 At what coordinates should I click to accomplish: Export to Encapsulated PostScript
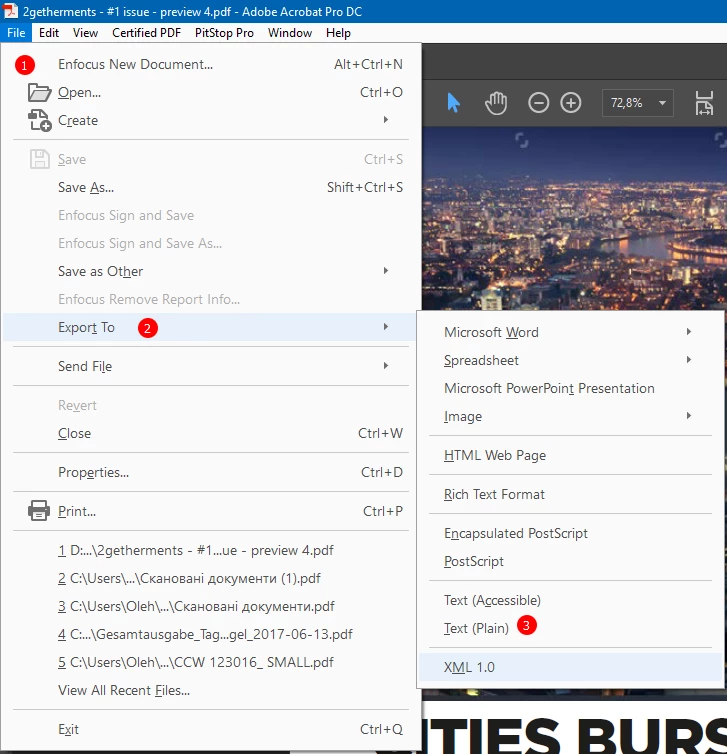(571, 533)
